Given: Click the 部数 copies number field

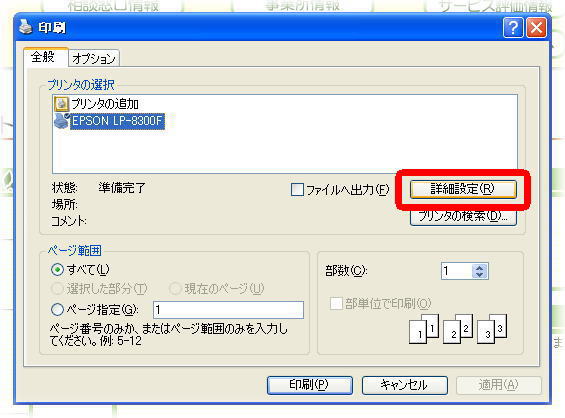Looking at the screenshot, I should 457,271.
